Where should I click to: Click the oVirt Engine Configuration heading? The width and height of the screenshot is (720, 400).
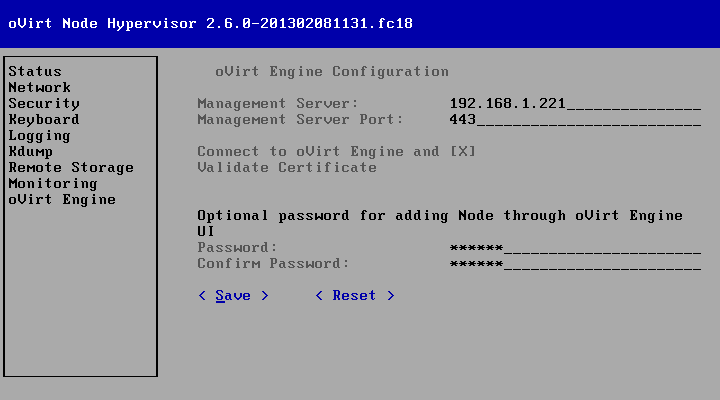(x=332, y=72)
